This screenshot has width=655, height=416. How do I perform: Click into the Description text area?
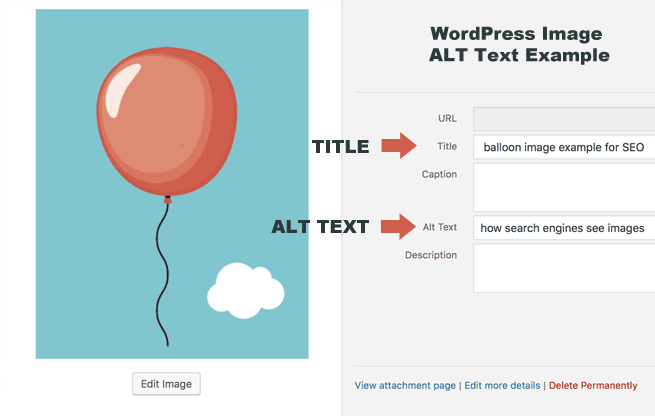pyautogui.click(x=564, y=268)
